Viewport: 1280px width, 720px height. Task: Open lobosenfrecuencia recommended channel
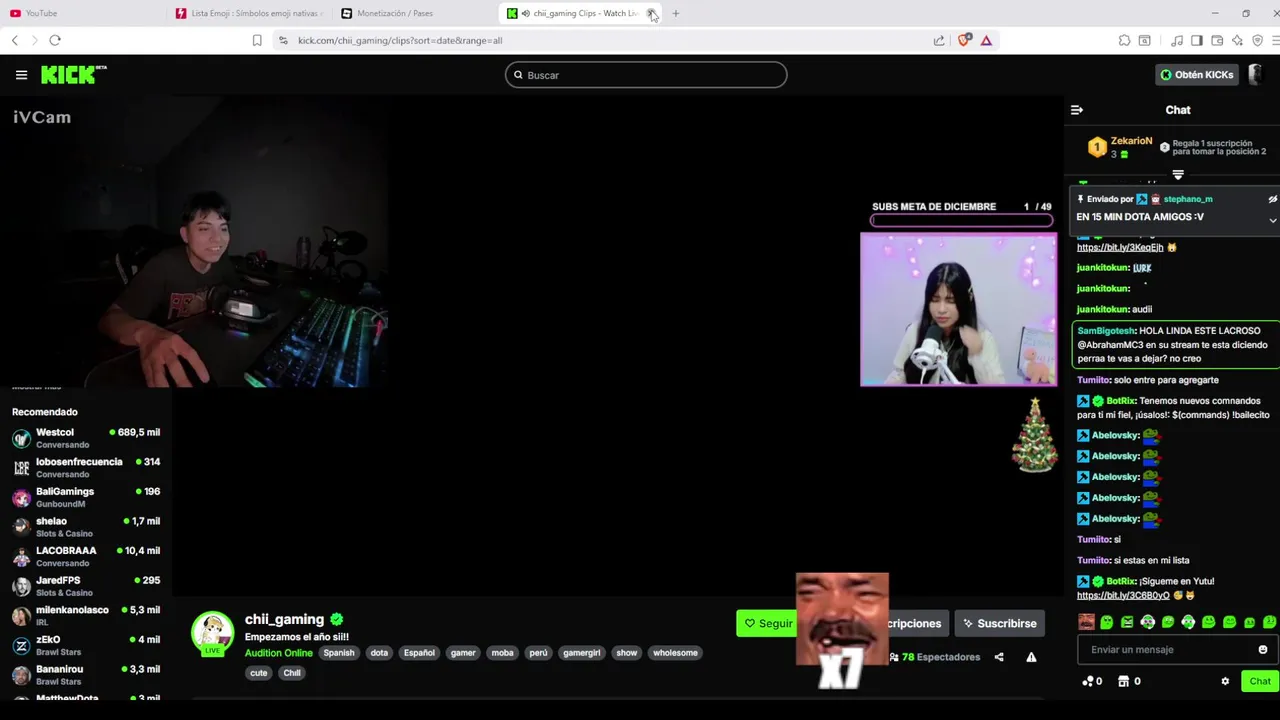(x=86, y=468)
